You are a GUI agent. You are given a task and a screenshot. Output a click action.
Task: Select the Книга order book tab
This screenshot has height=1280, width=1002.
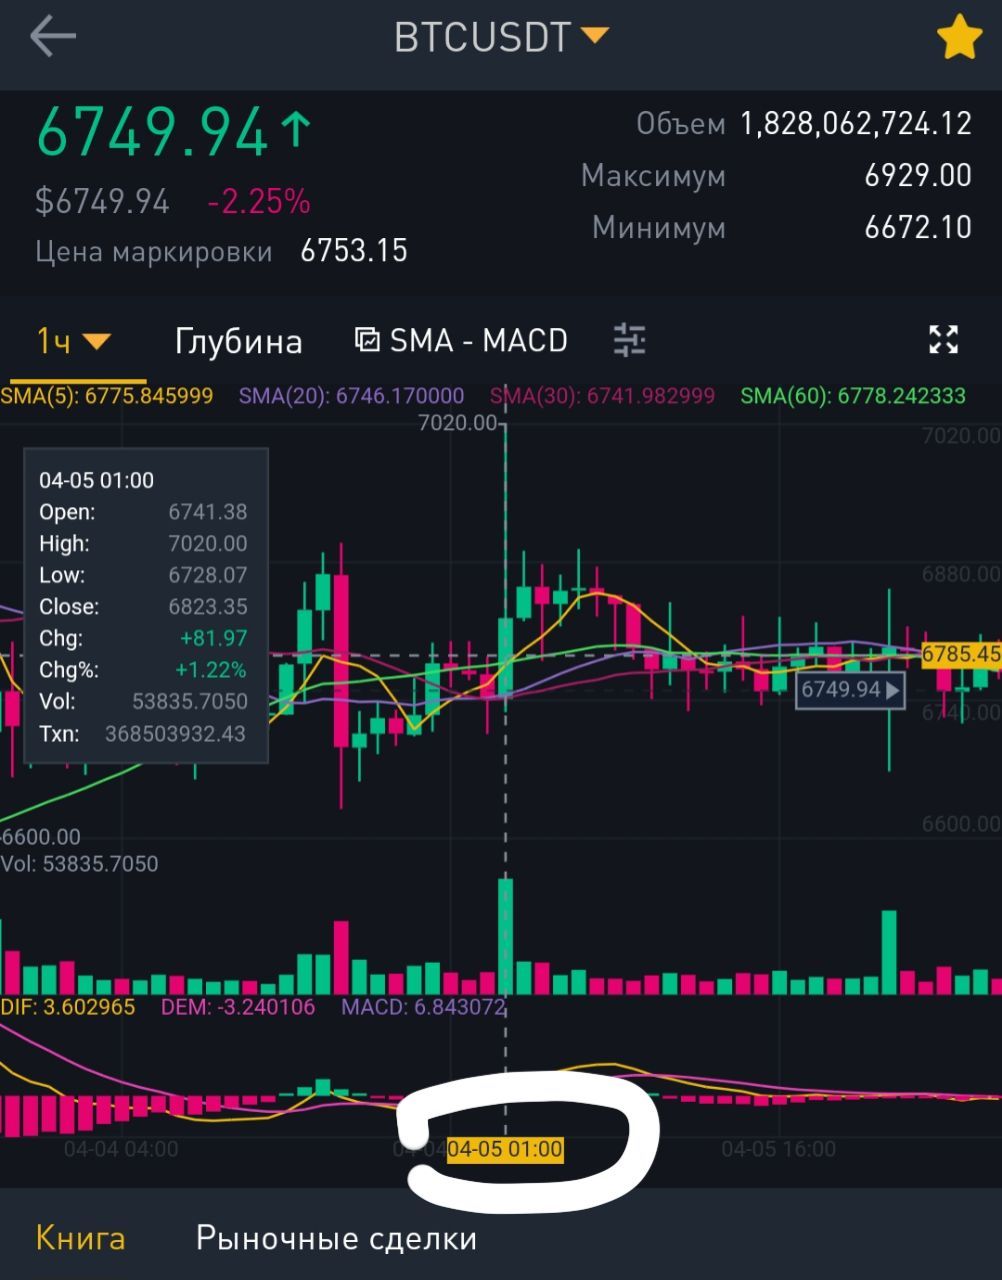click(x=80, y=1238)
